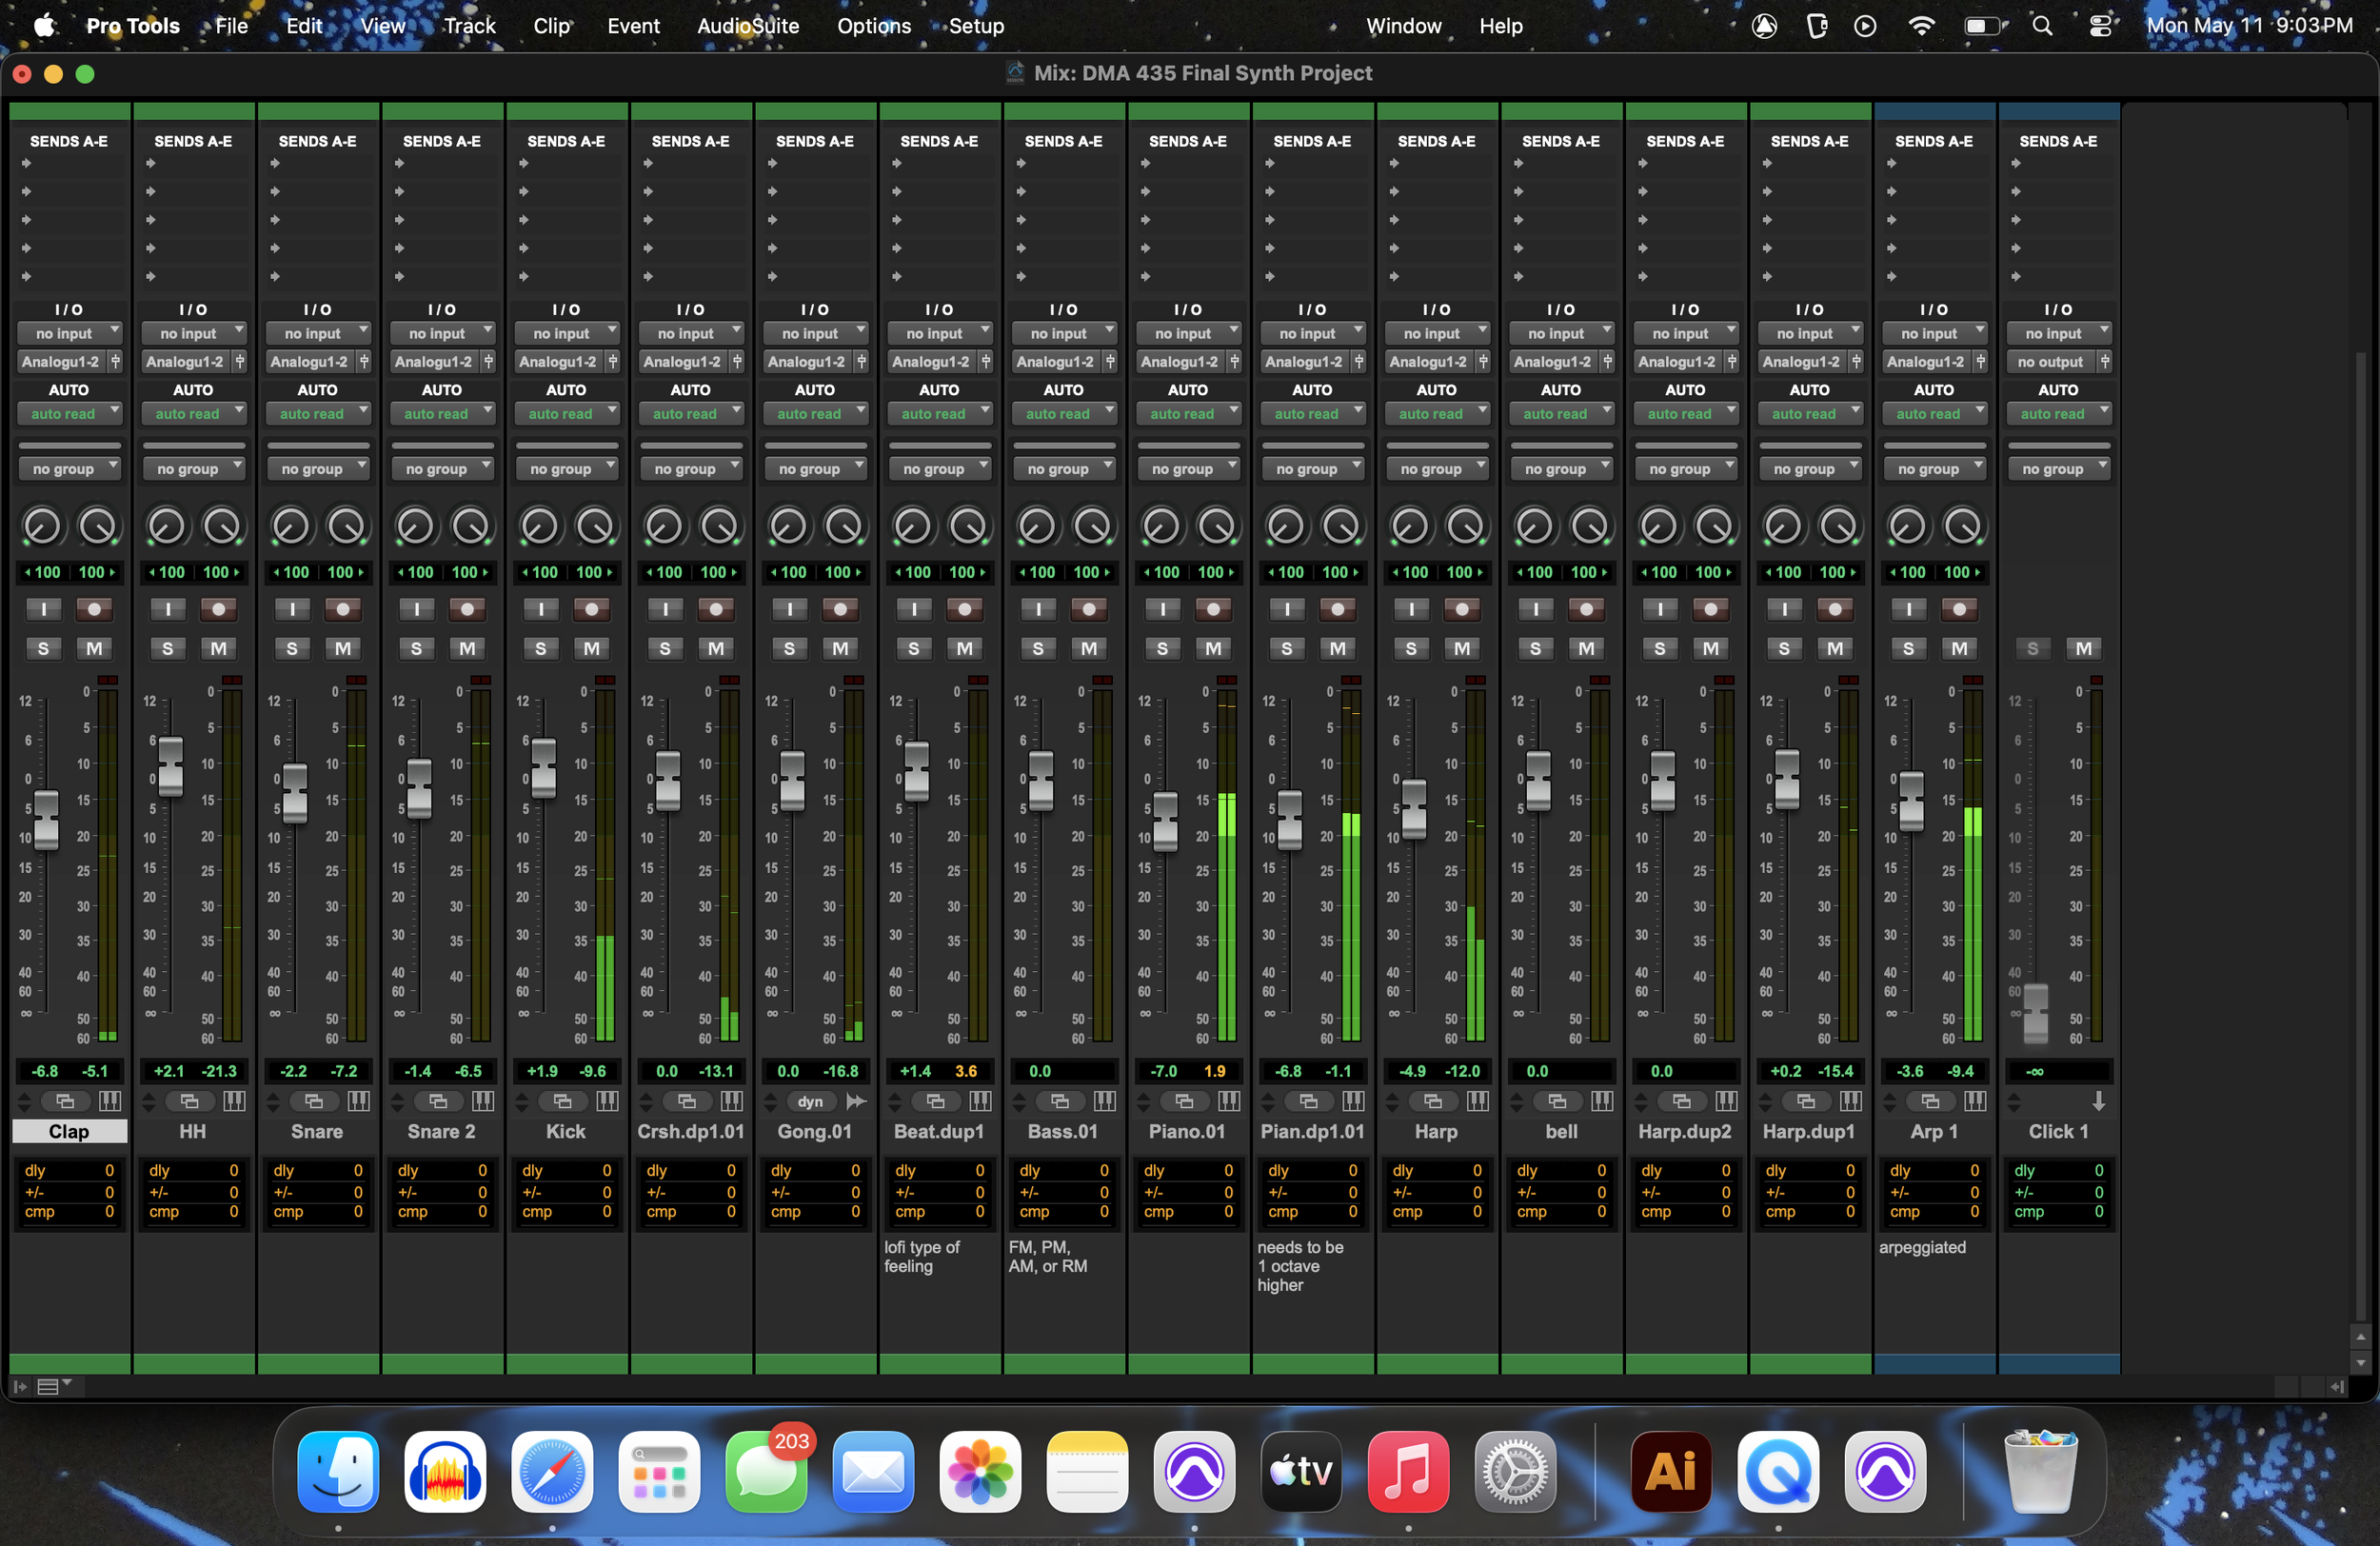The height and width of the screenshot is (1546, 2380).
Task: Open System Settings gear in Dock
Action: click(x=1515, y=1471)
